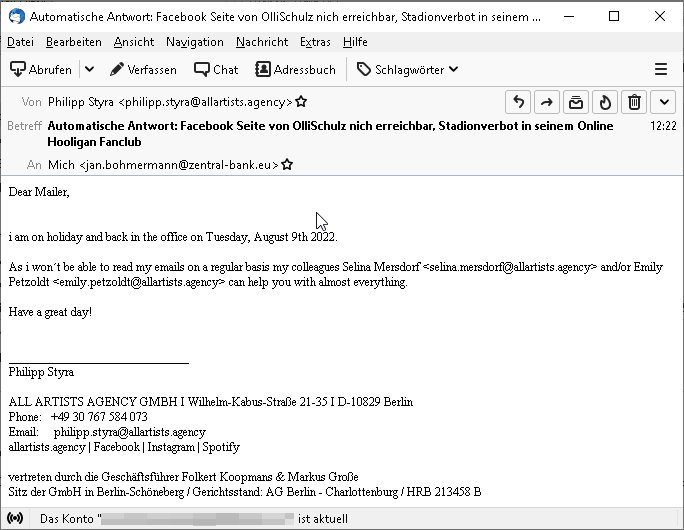Open the Datei menu
684x530 pixels.
[x=20, y=42]
